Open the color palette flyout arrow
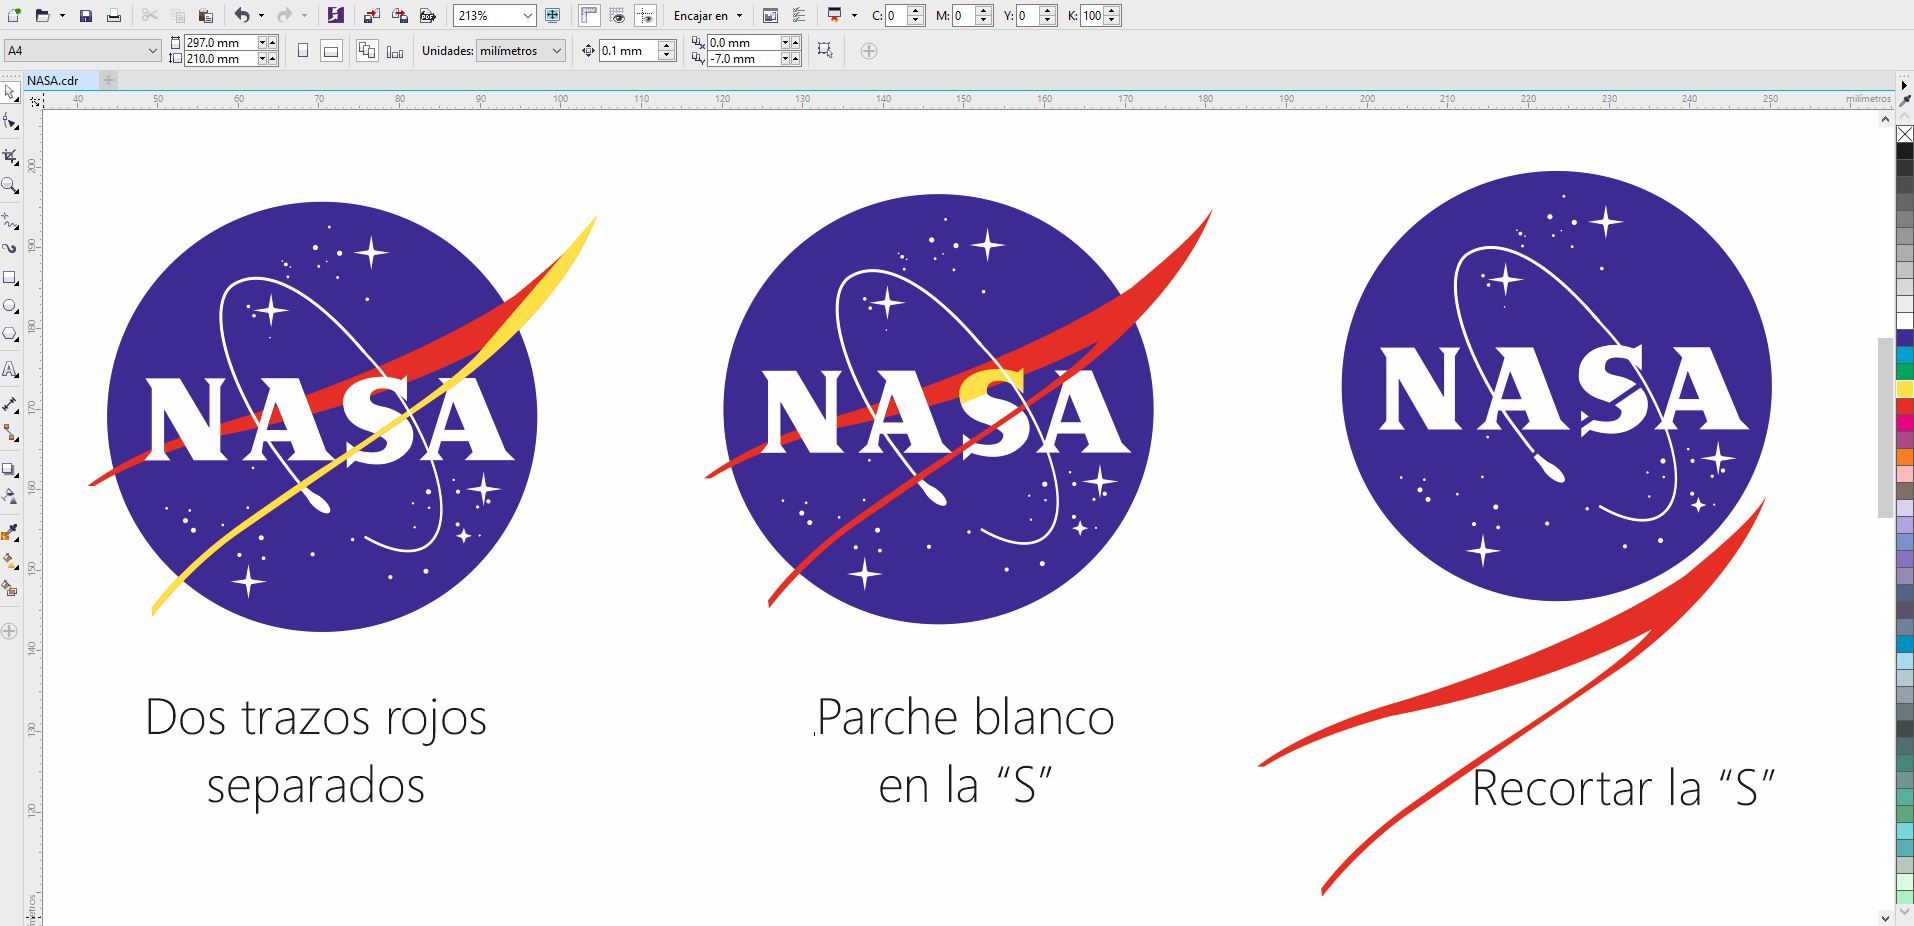 coord(1904,84)
